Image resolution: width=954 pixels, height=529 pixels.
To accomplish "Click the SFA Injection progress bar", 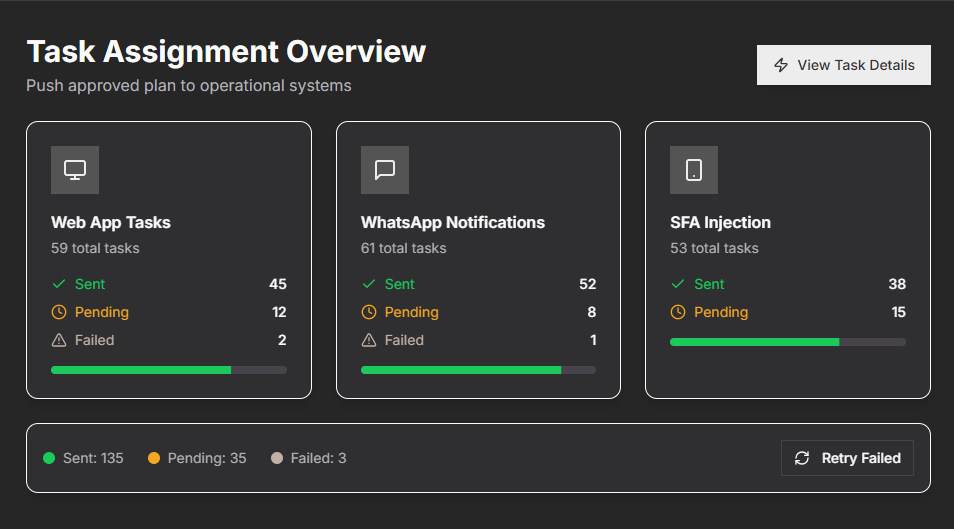I will click(788, 342).
